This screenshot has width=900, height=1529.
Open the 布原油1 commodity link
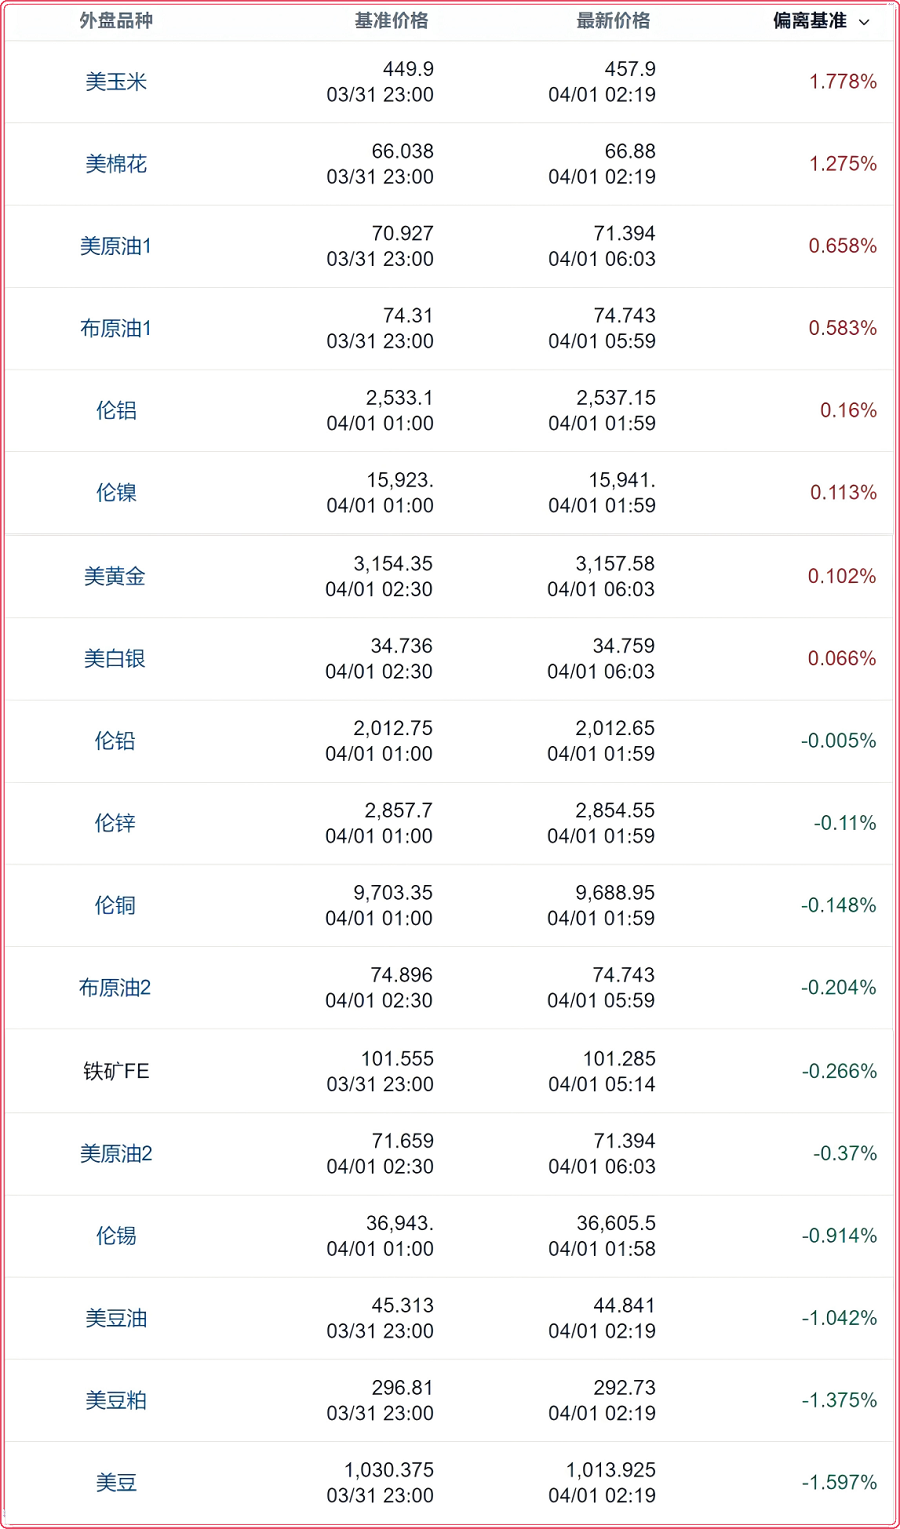(x=116, y=328)
